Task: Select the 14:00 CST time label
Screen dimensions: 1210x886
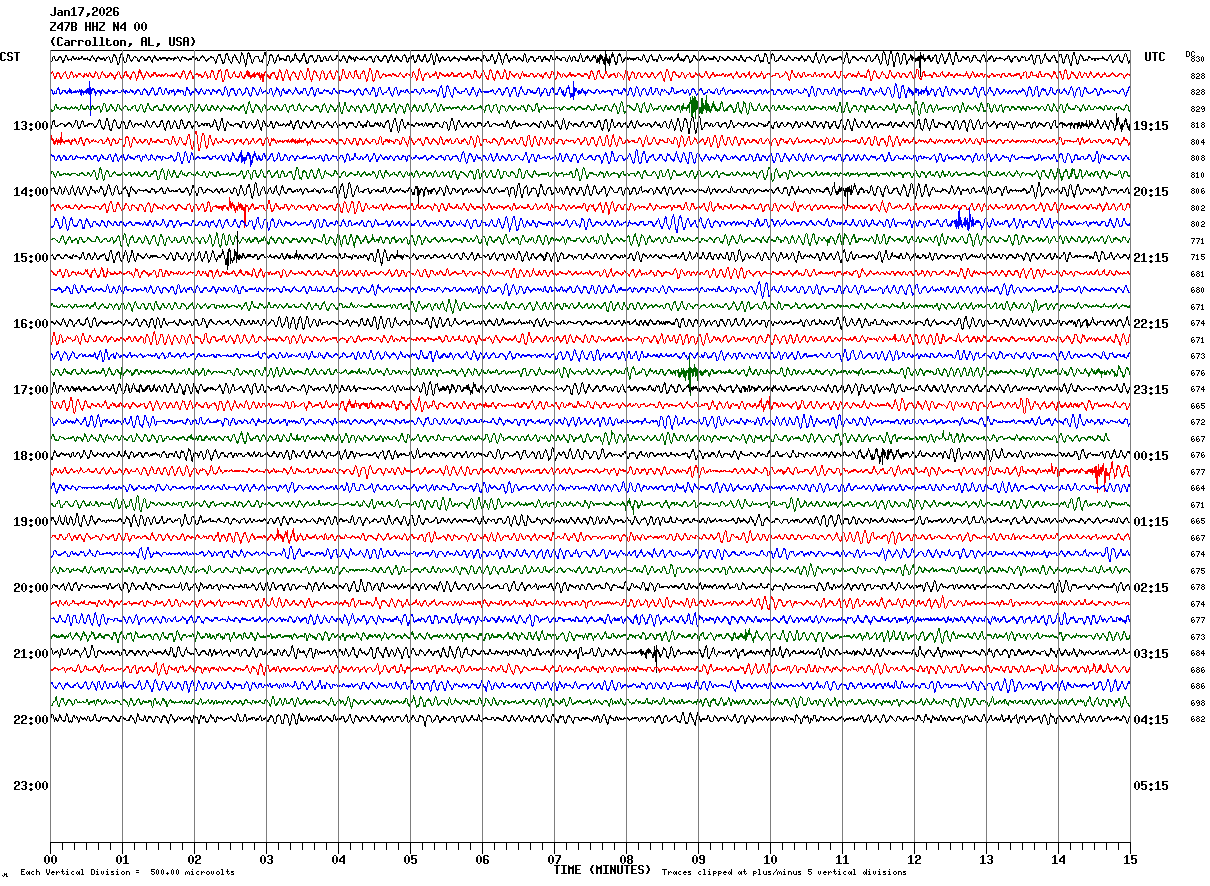Action: pos(31,192)
